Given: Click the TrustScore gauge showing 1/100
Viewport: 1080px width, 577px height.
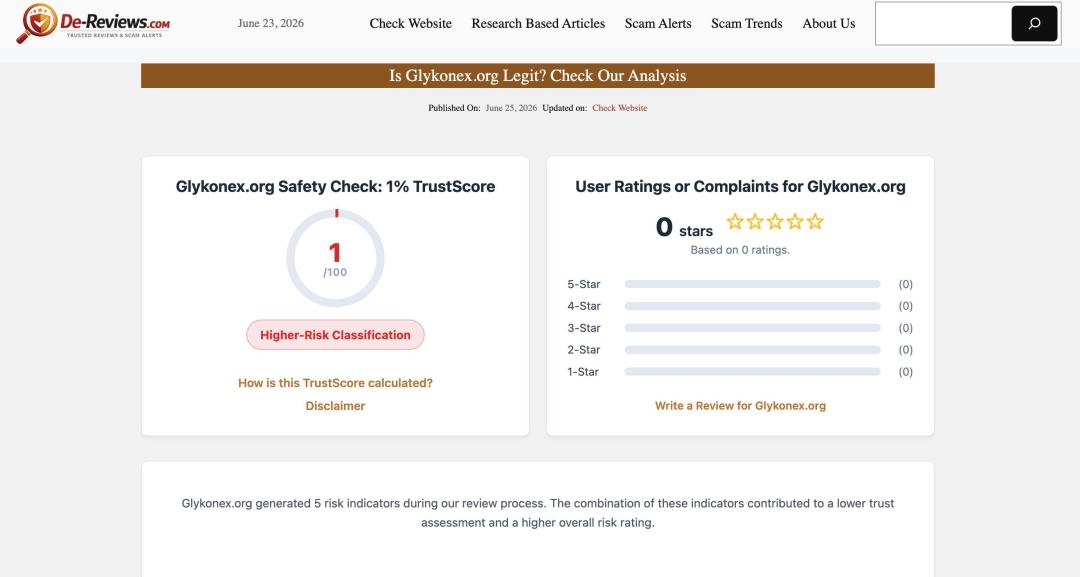Looking at the screenshot, I should 335,258.
